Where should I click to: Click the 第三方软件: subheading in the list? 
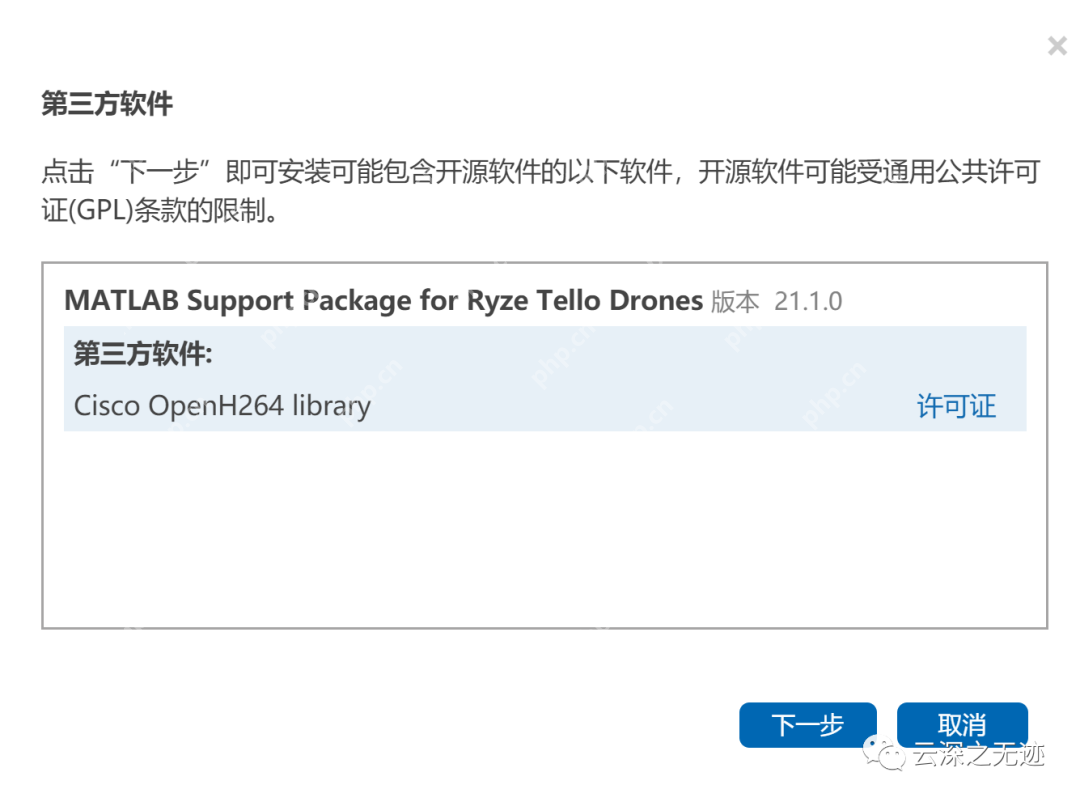click(143, 354)
